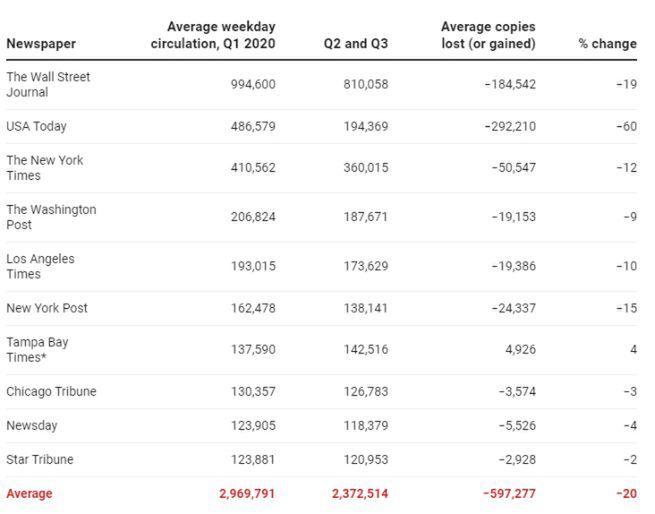The image size is (655, 514).
Task: Select the USA Today newspaper name
Action: pos(37,127)
